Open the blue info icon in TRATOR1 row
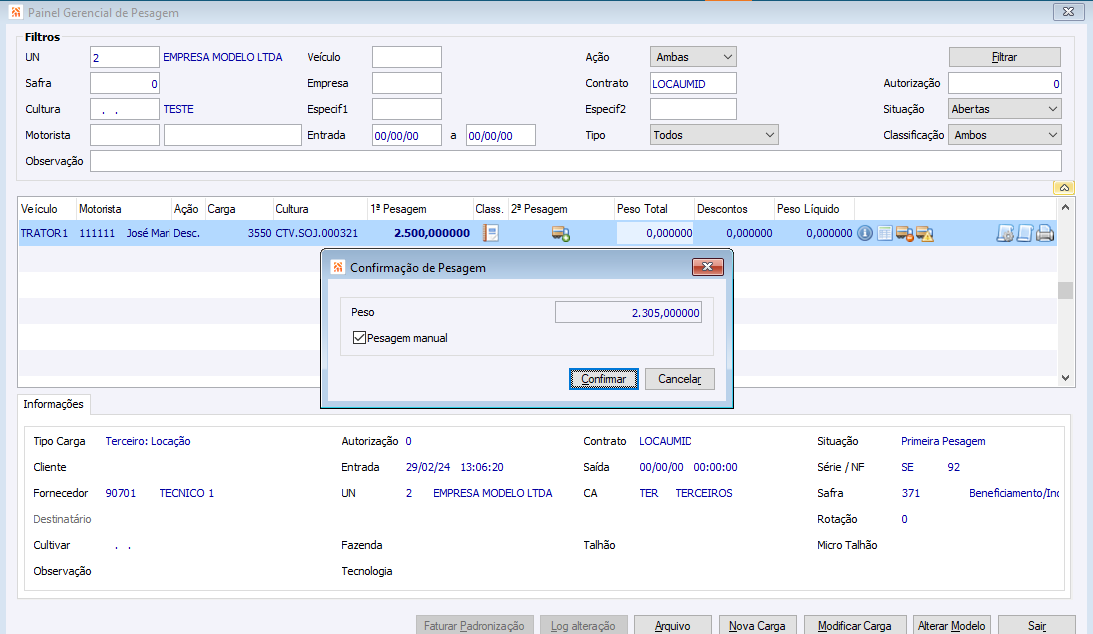This screenshot has height=634, width=1093. (864, 233)
